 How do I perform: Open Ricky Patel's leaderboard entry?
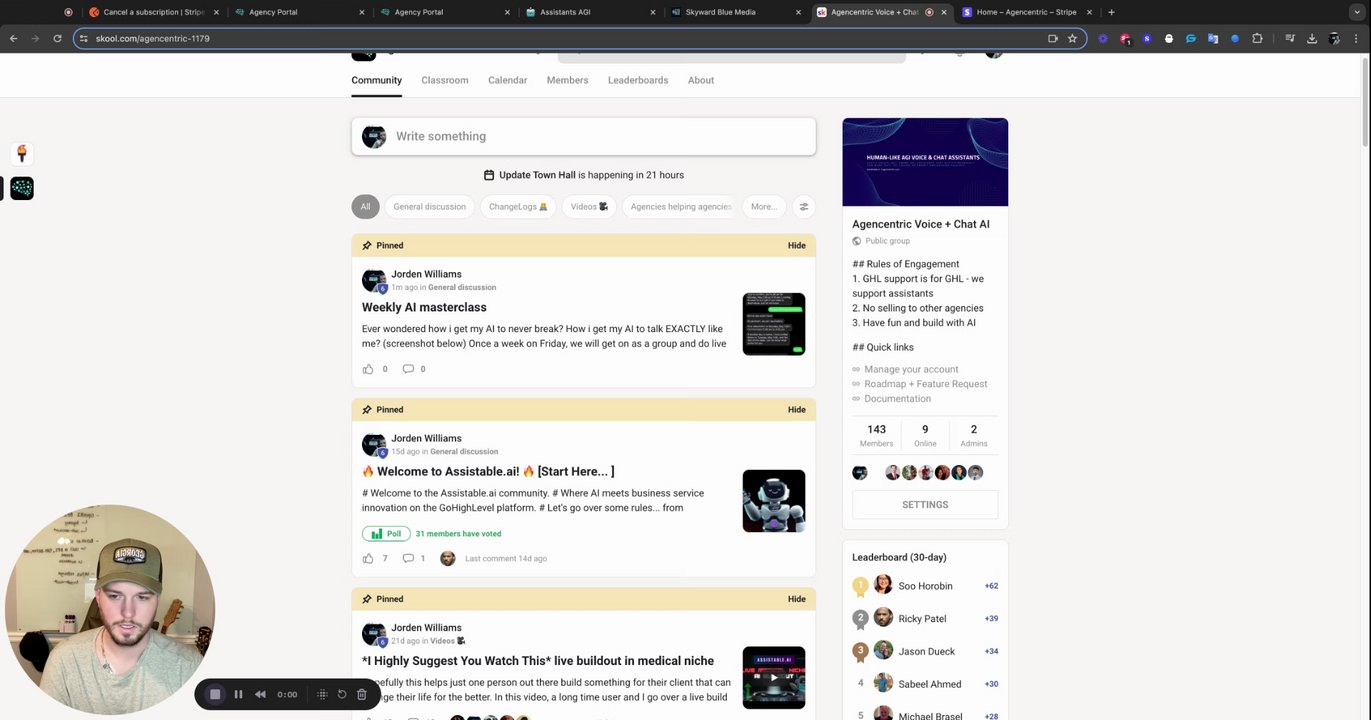pyautogui.click(x=922, y=619)
